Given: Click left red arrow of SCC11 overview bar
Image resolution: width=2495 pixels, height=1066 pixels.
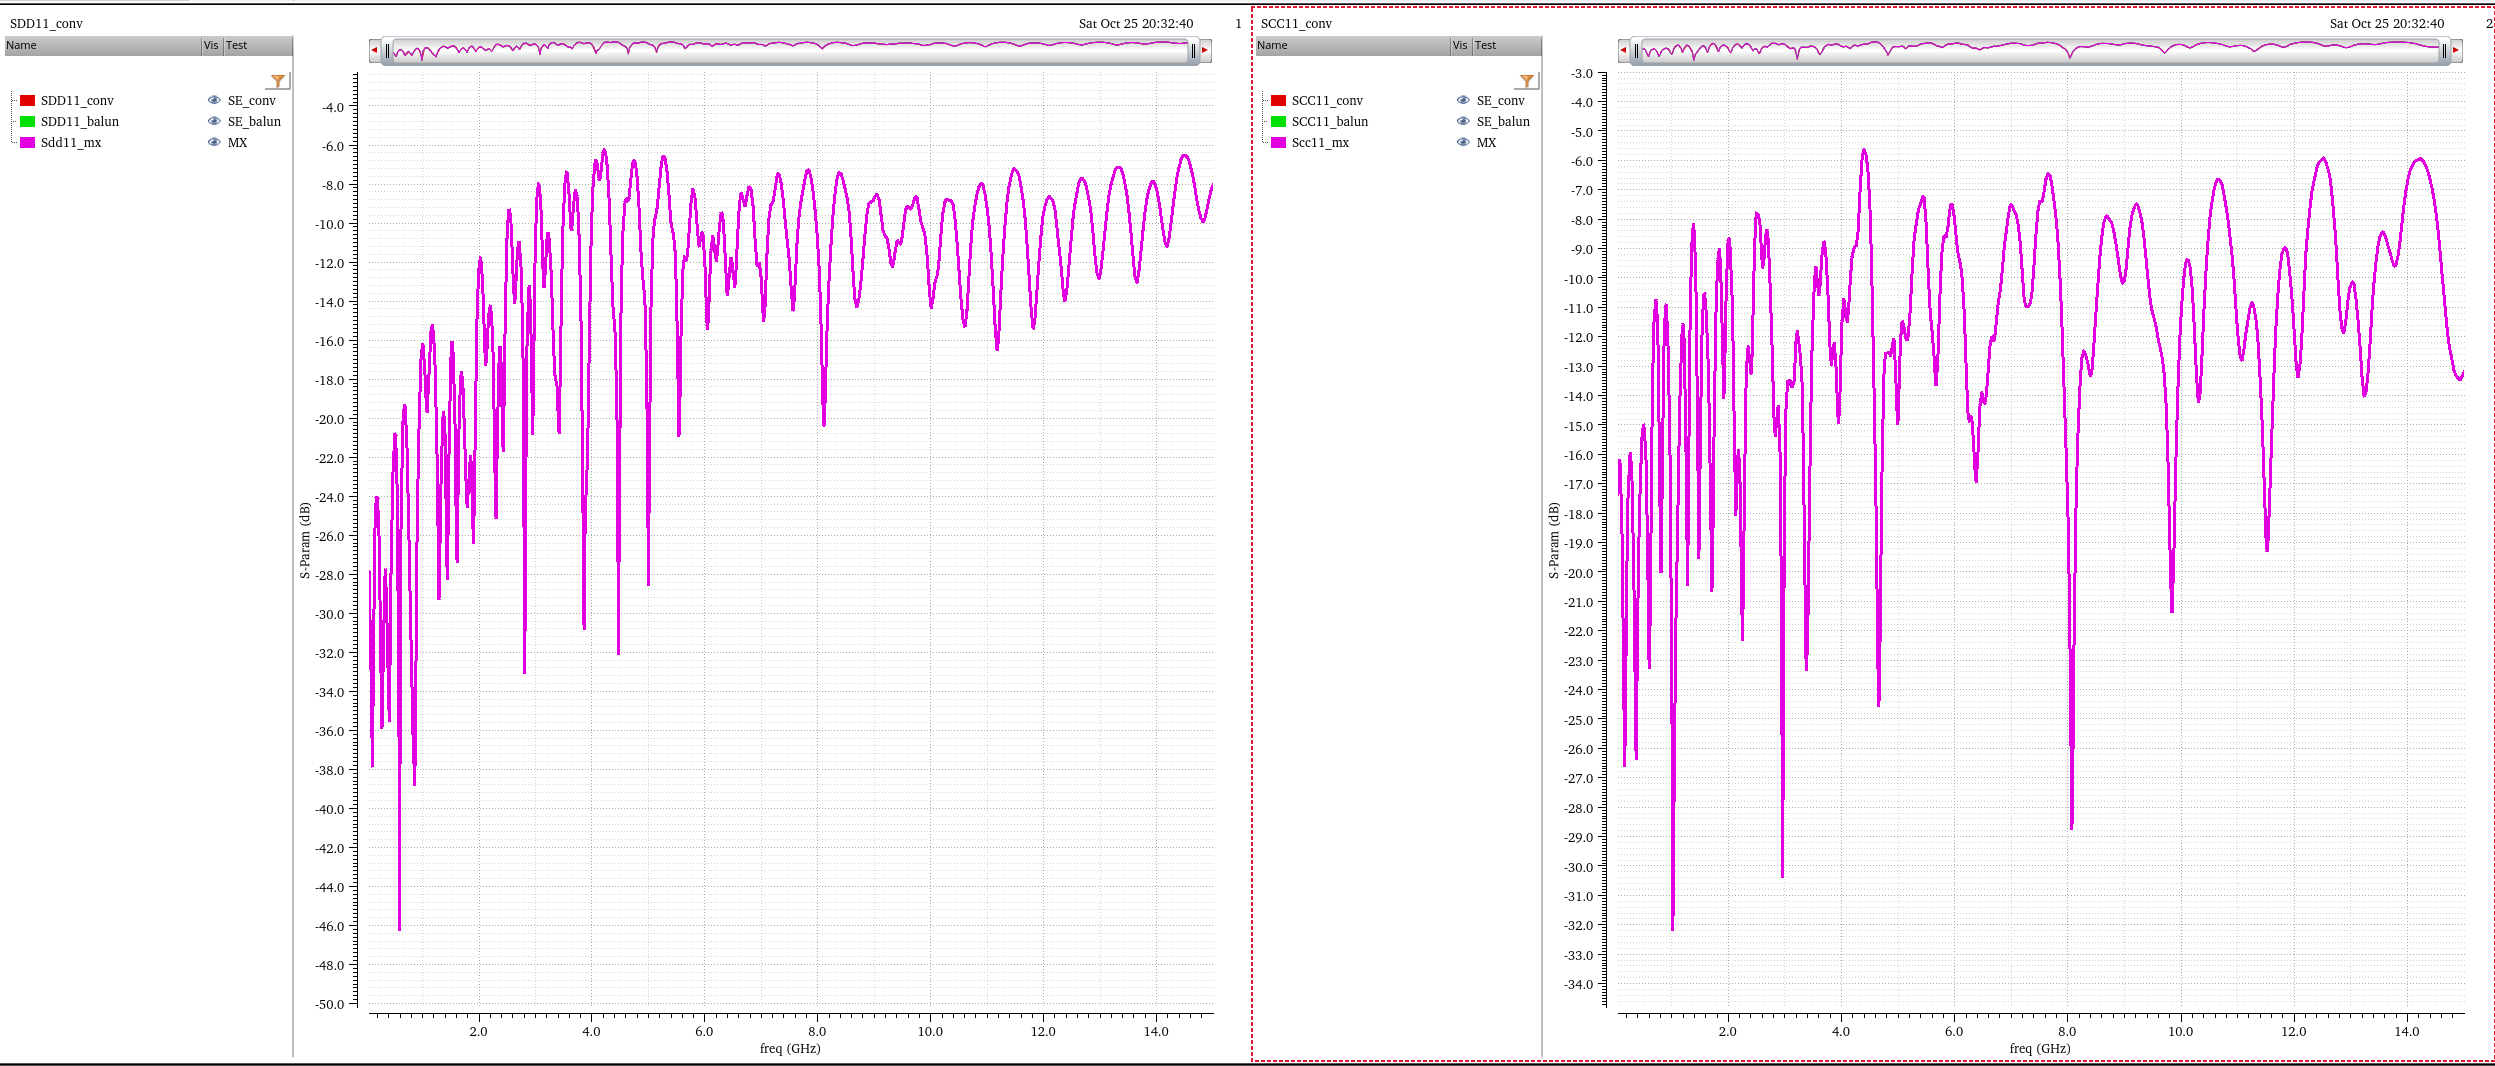Looking at the screenshot, I should (1623, 50).
